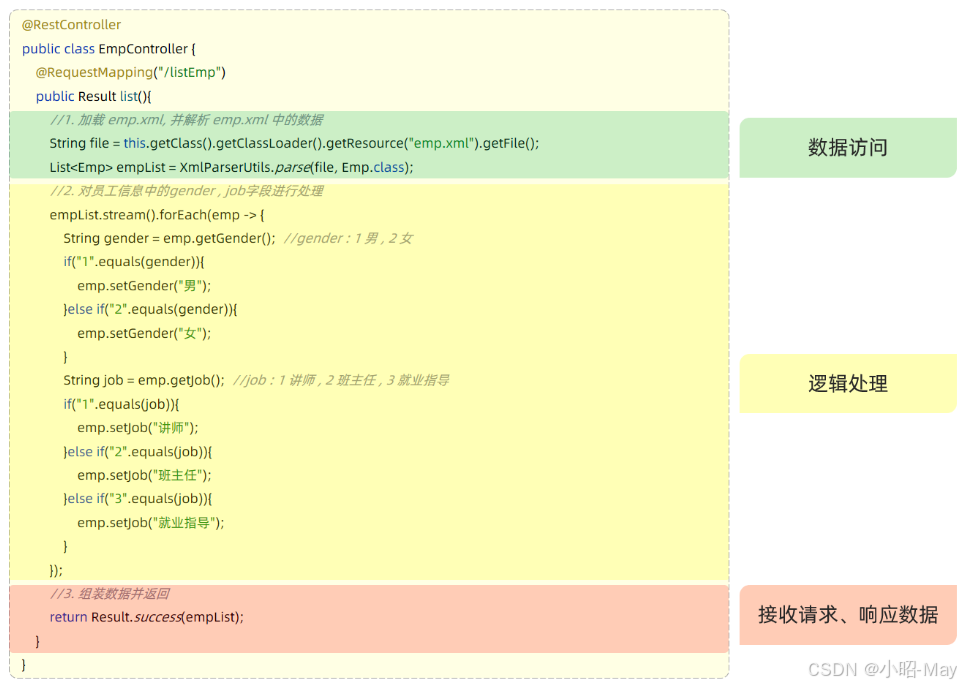Click the 'if("1".equals(gender)){' line
The width and height of the screenshot is (961, 687).
134,262
